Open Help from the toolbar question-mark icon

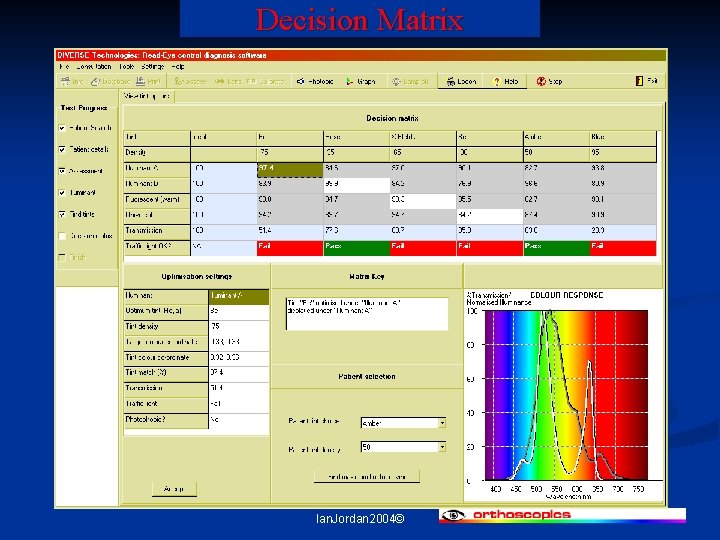(x=505, y=81)
